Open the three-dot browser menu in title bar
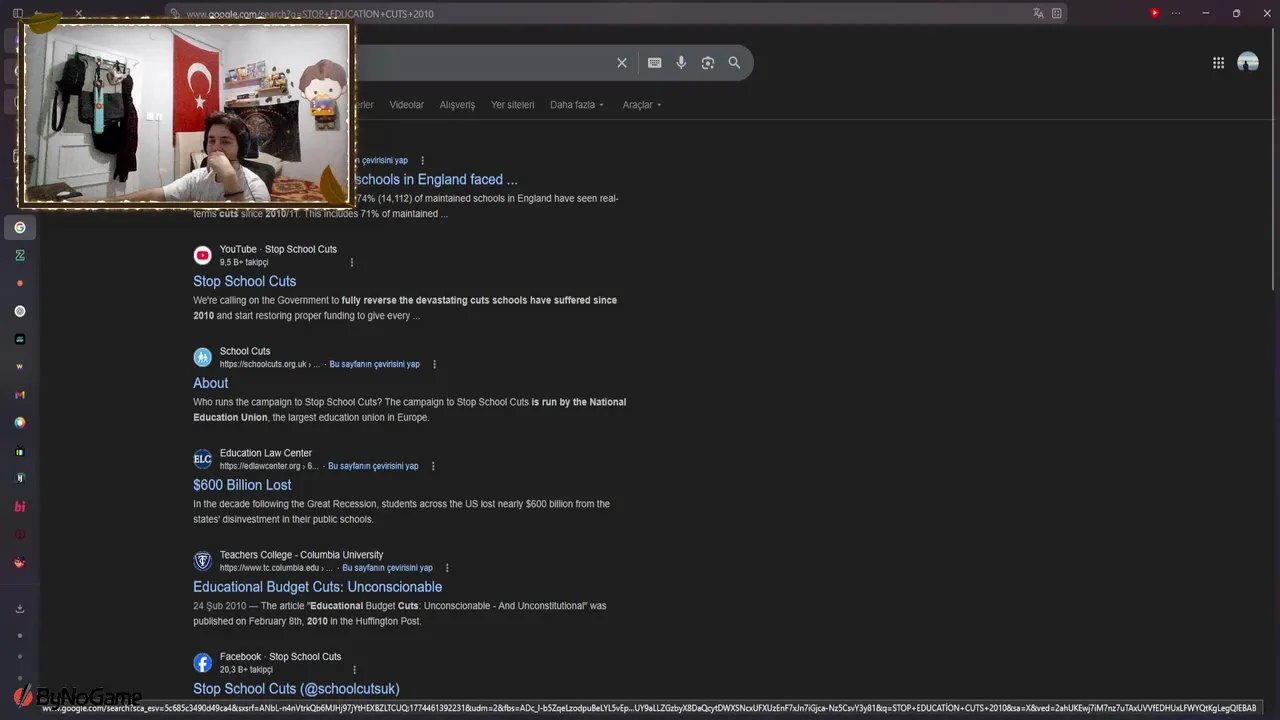 1176,13
